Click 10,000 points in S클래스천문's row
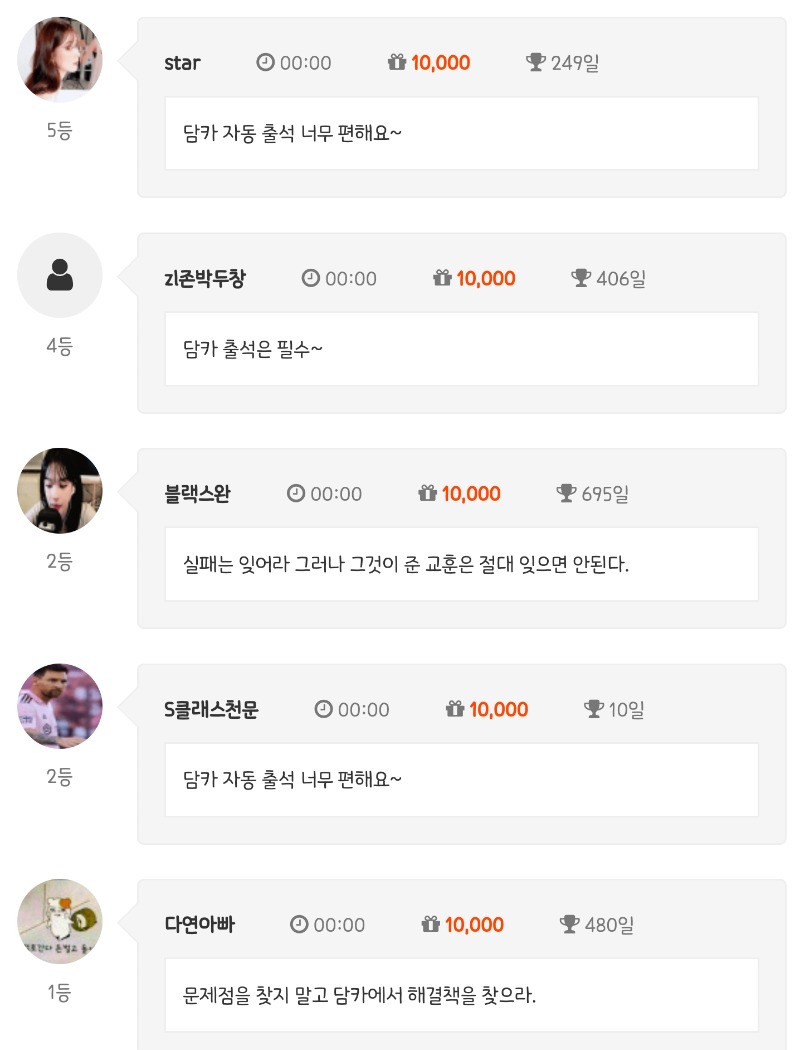This screenshot has width=800, height=1050. click(498, 710)
